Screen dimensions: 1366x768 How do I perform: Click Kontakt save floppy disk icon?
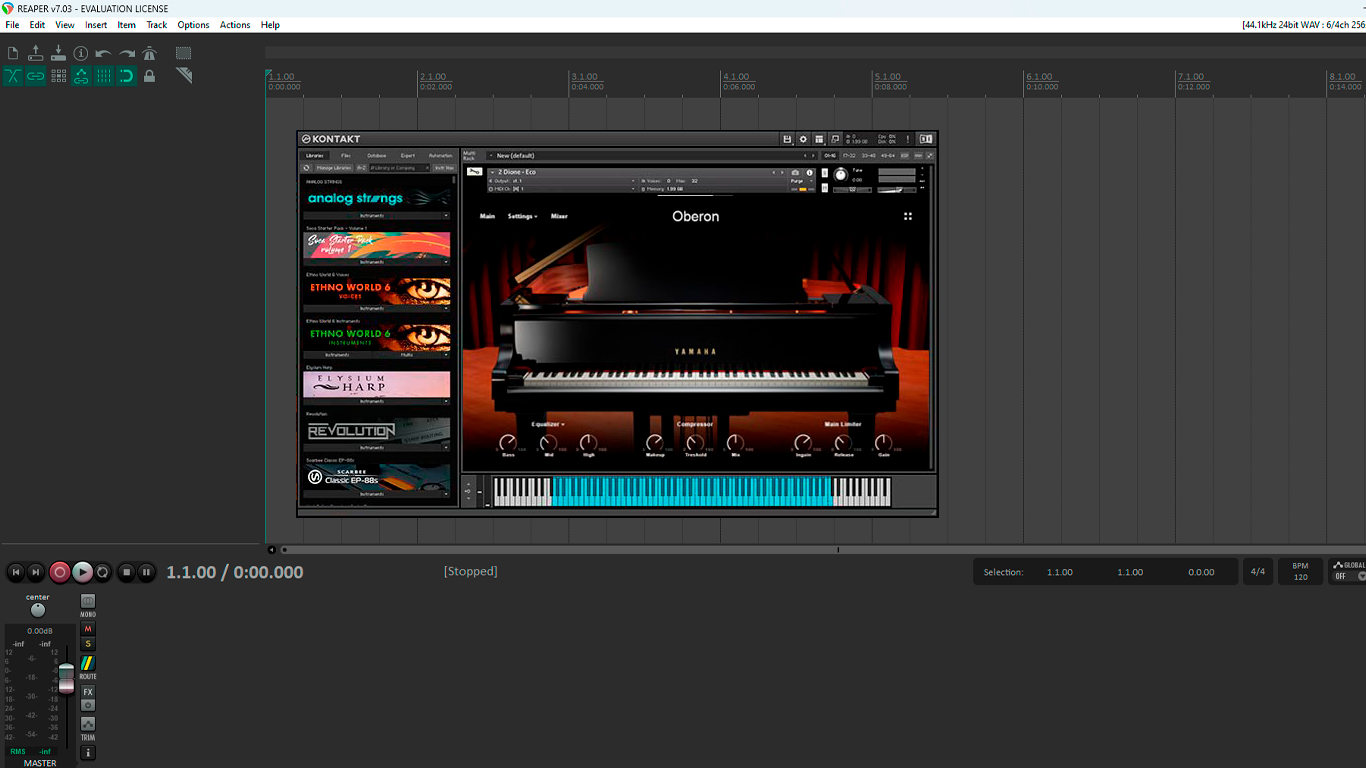click(787, 139)
